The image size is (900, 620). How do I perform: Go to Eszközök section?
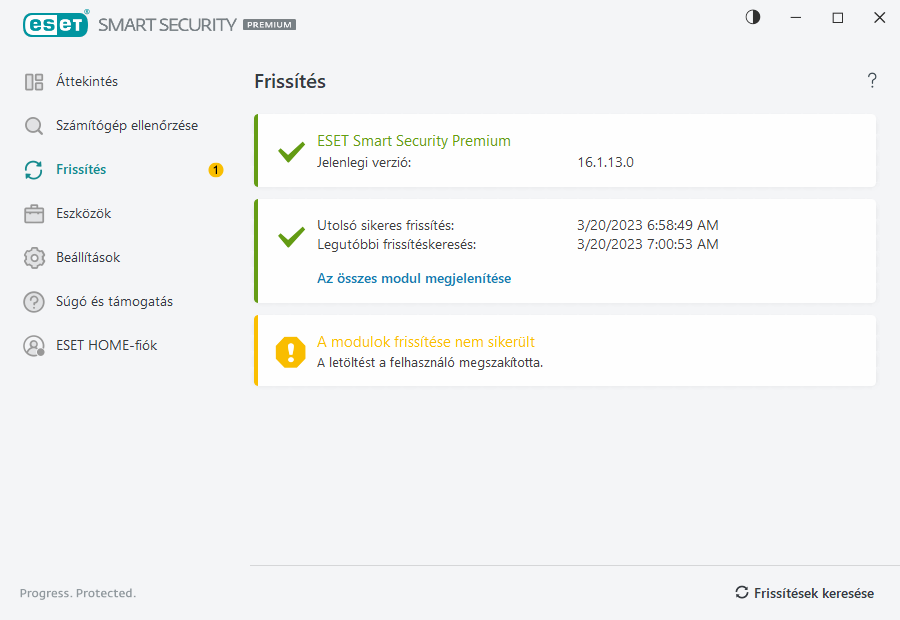83,214
